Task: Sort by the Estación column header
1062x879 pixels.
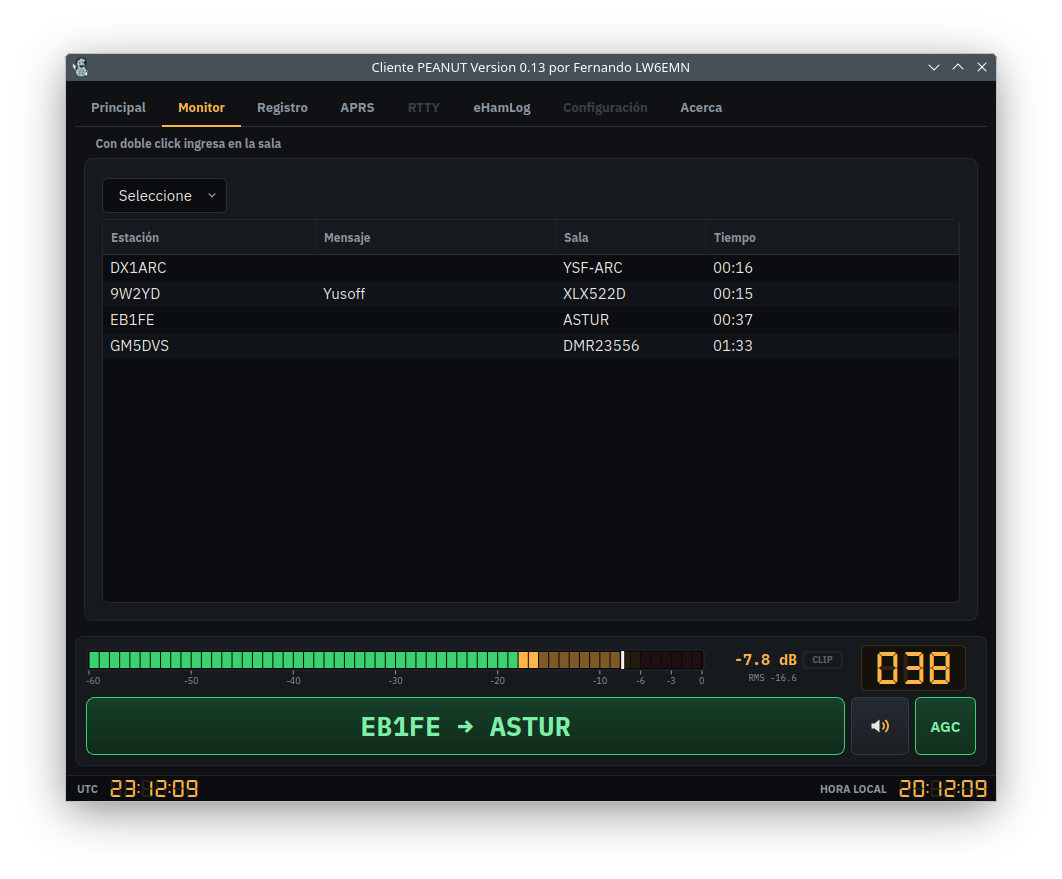Action: click(x=209, y=238)
